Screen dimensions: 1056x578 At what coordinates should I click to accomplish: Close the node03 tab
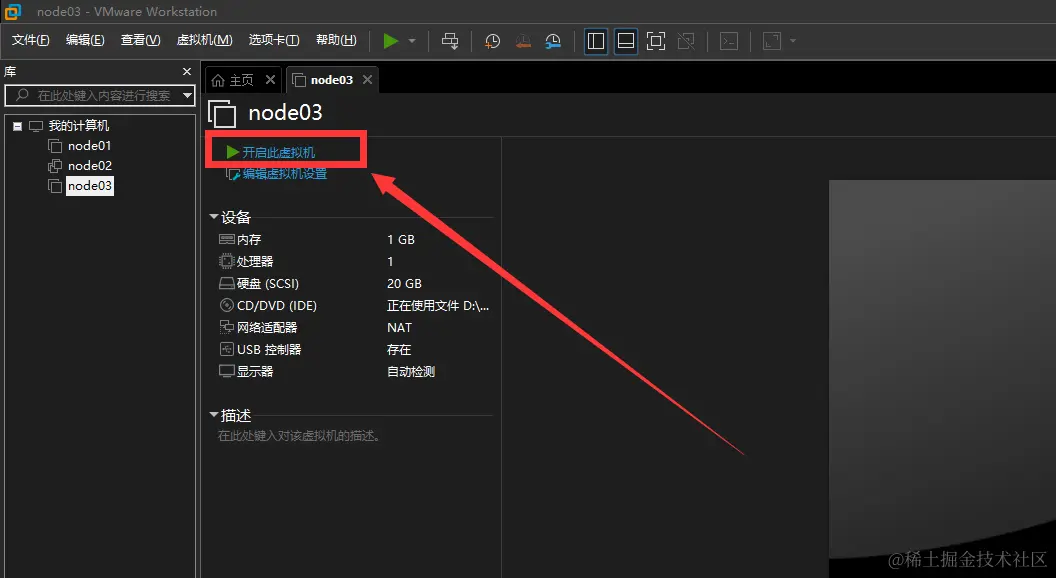coord(367,79)
